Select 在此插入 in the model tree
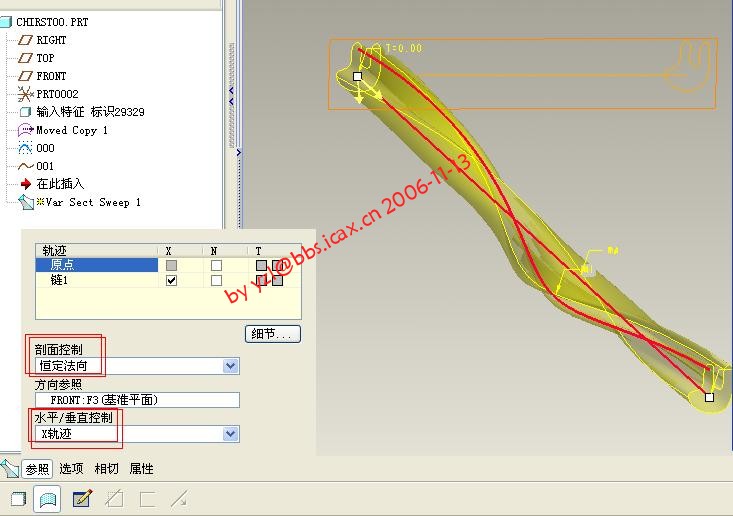The width and height of the screenshot is (733, 516). click(x=60, y=184)
